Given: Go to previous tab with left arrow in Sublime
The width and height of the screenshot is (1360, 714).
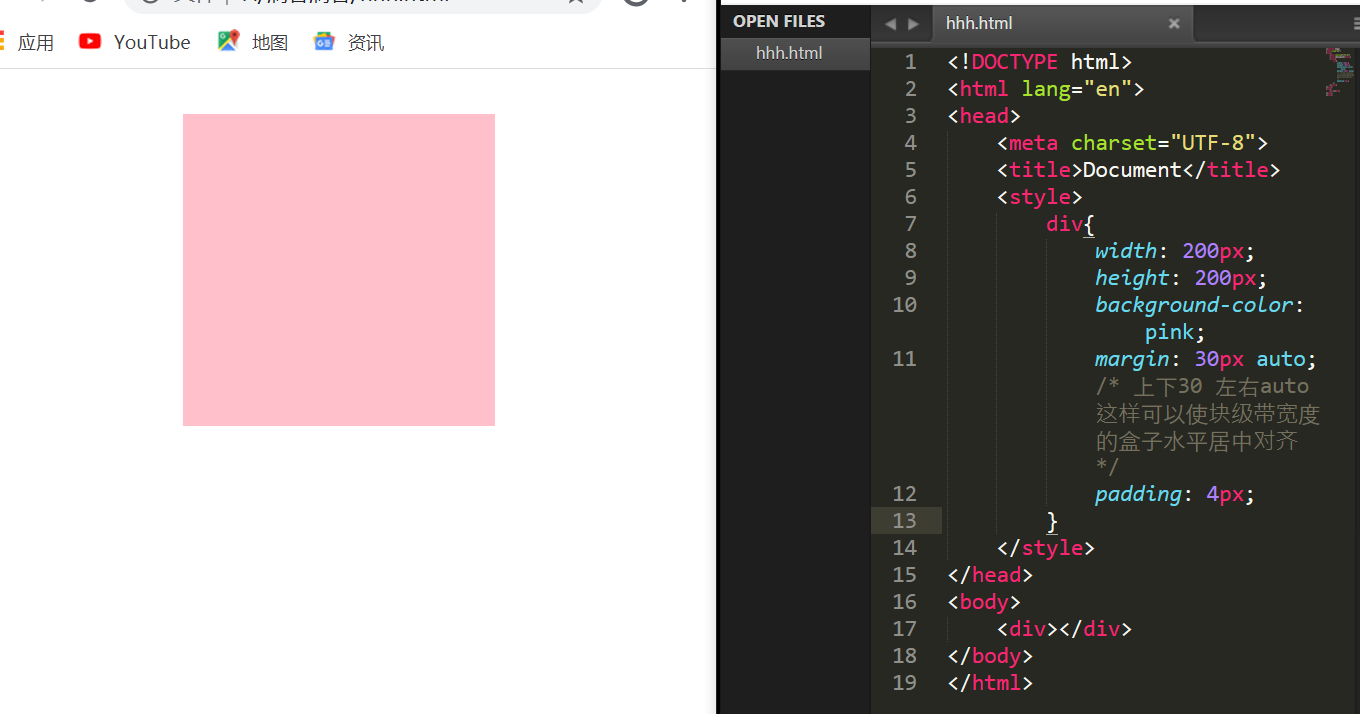Looking at the screenshot, I should [890, 24].
